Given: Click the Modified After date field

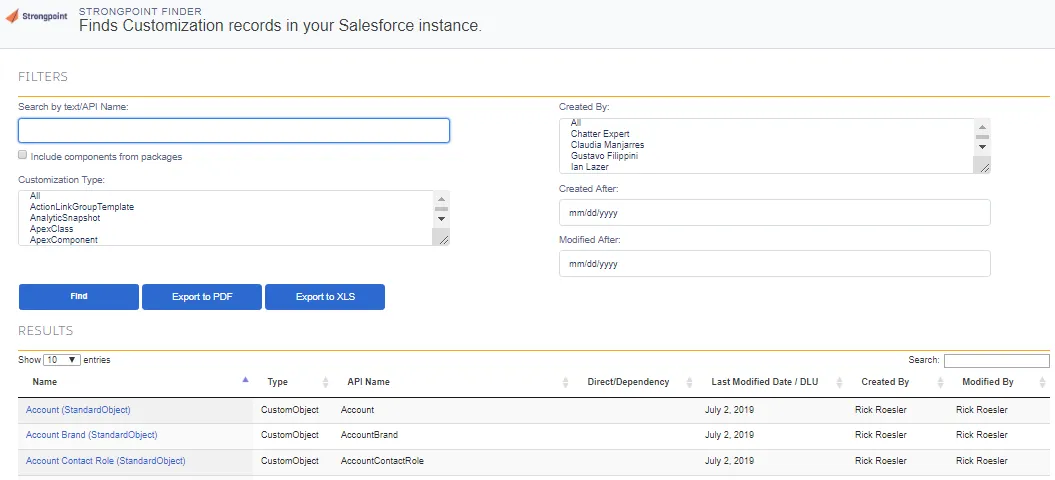Looking at the screenshot, I should [774, 263].
